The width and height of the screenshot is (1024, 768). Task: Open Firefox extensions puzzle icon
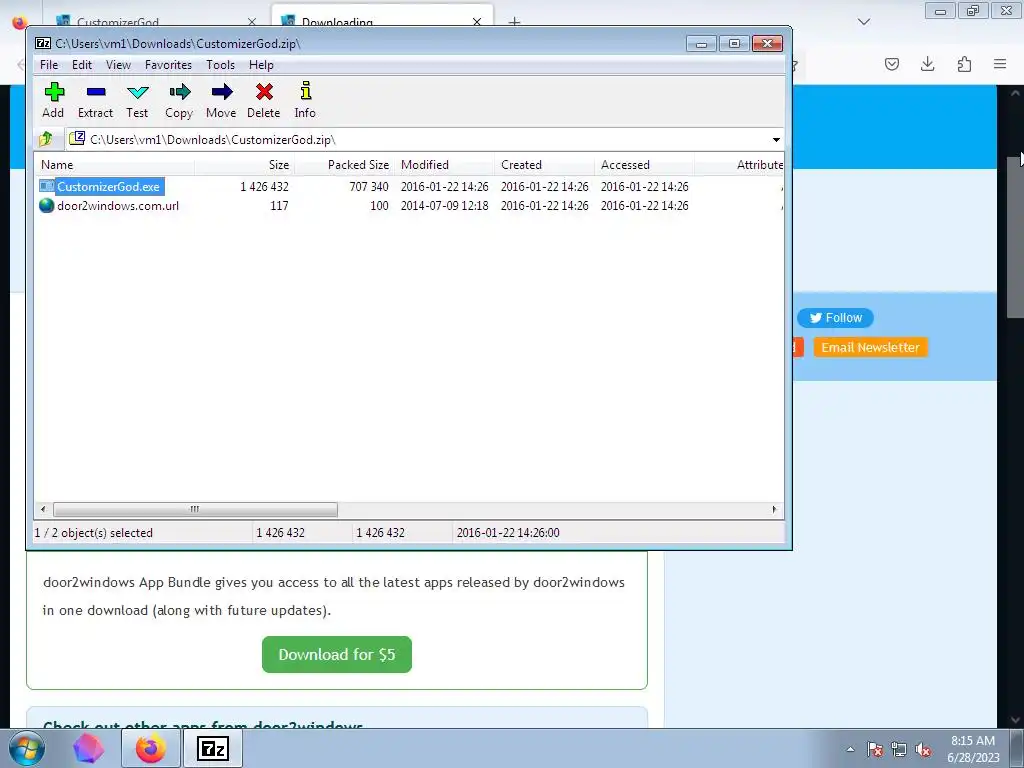[x=964, y=64]
